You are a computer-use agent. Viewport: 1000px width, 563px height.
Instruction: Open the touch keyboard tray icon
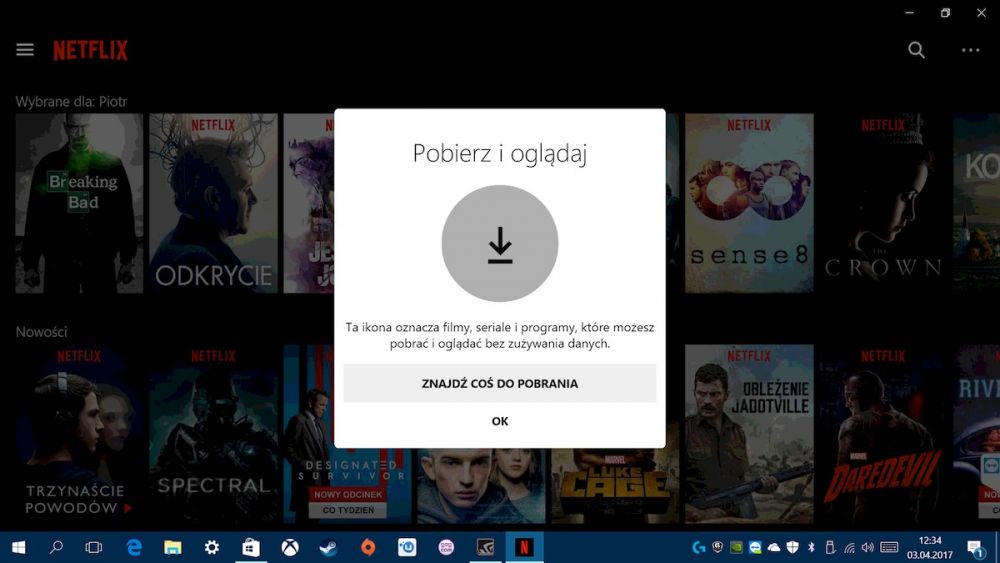tap(889, 547)
